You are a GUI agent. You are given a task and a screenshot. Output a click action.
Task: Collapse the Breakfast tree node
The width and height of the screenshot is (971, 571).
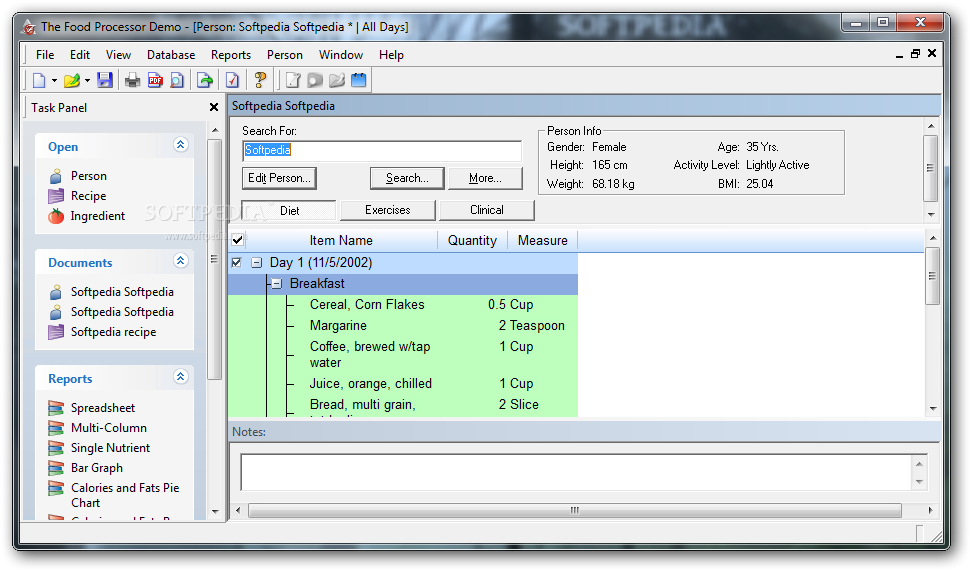277,284
